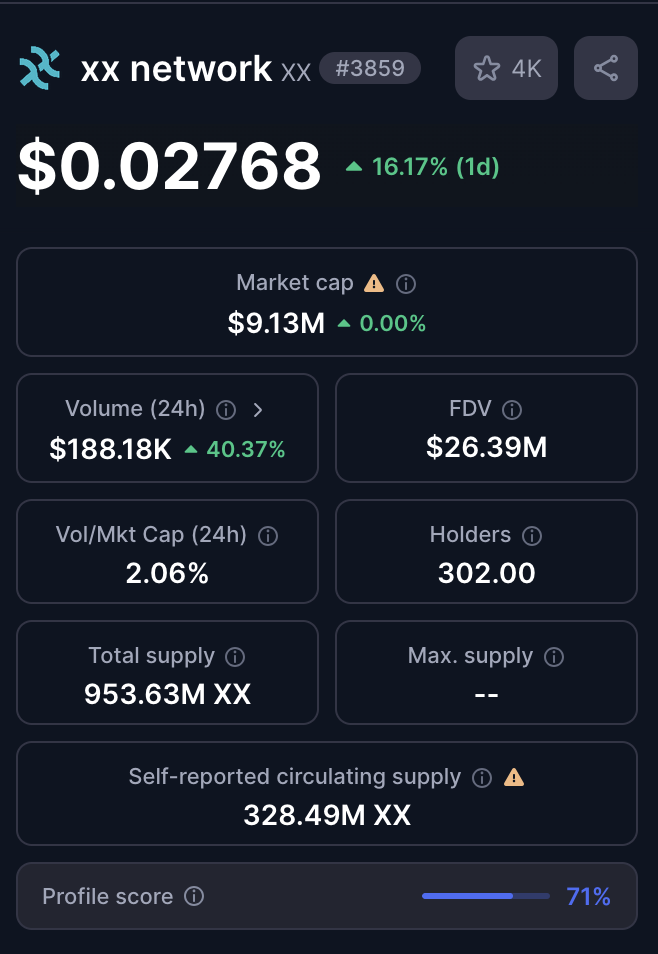The image size is (658, 954).
Task: Open the Profile score info icon
Action: click(x=194, y=896)
